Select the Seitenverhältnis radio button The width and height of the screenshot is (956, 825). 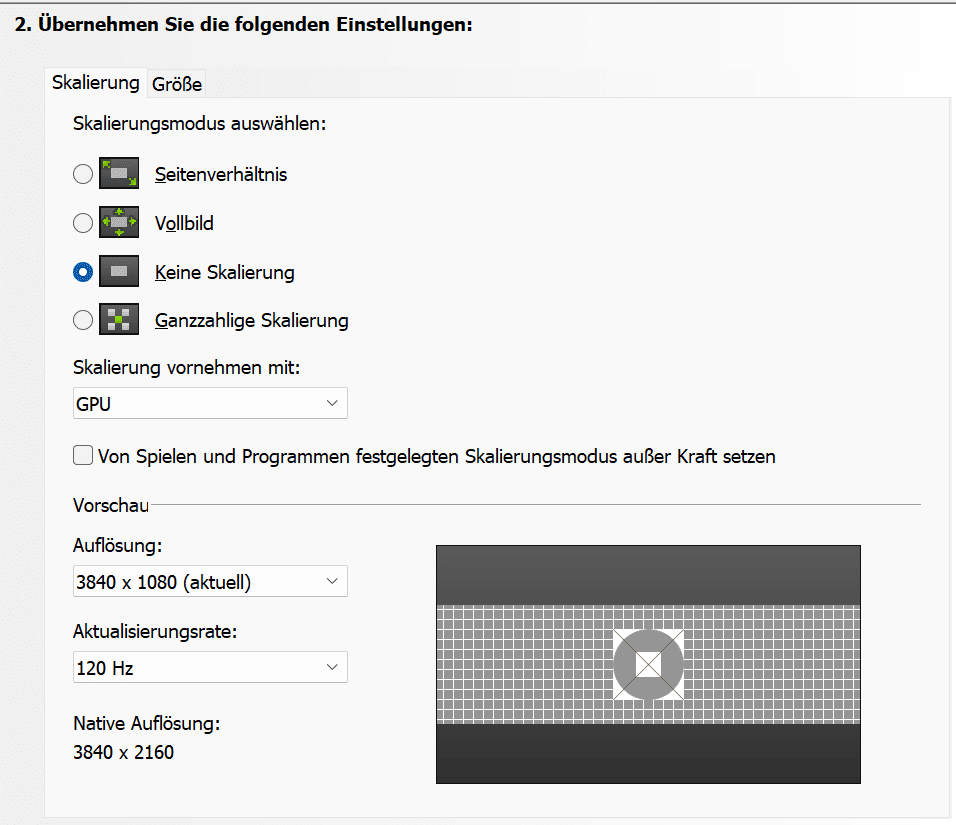click(x=83, y=174)
